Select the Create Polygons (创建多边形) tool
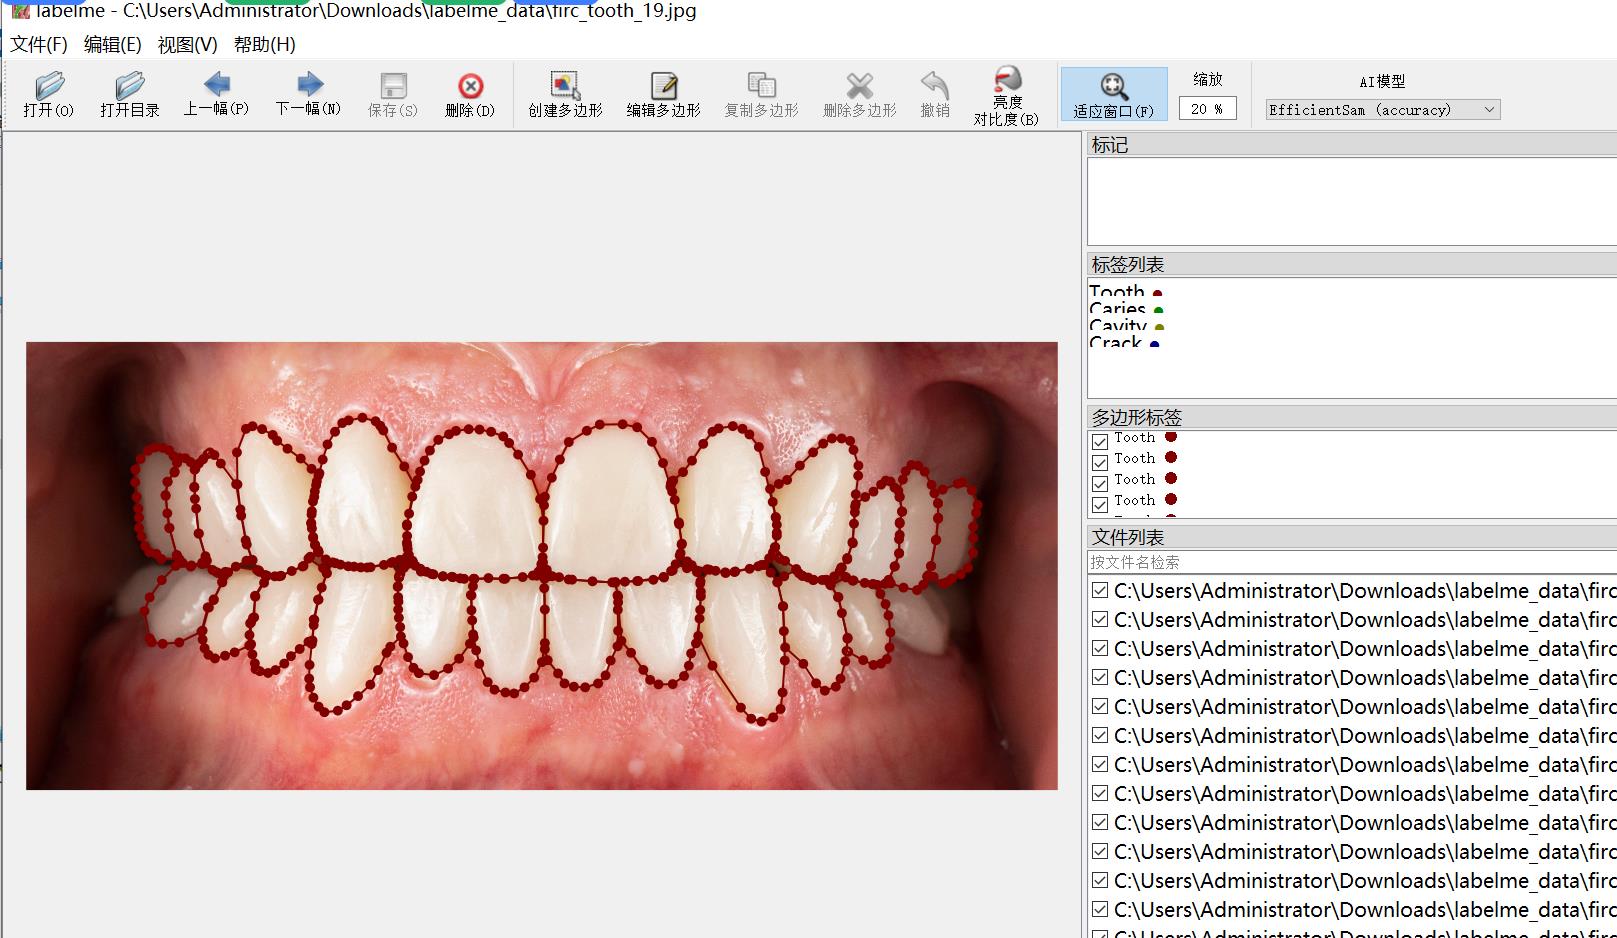1617x938 pixels. tap(565, 95)
